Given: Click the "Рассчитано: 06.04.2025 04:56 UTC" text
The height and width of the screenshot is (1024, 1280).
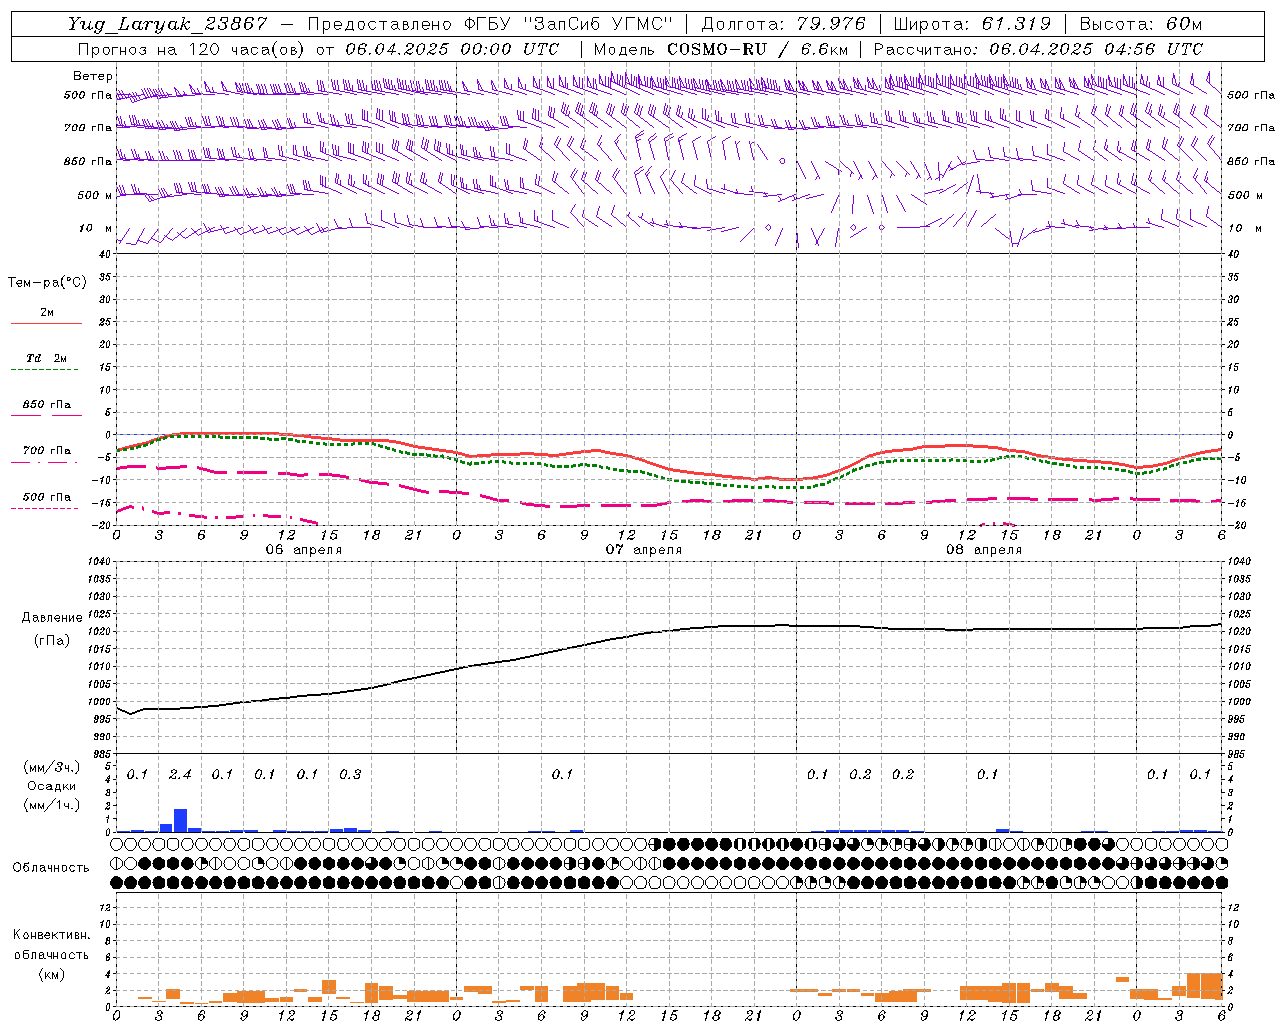Looking at the screenshot, I should (1038, 49).
